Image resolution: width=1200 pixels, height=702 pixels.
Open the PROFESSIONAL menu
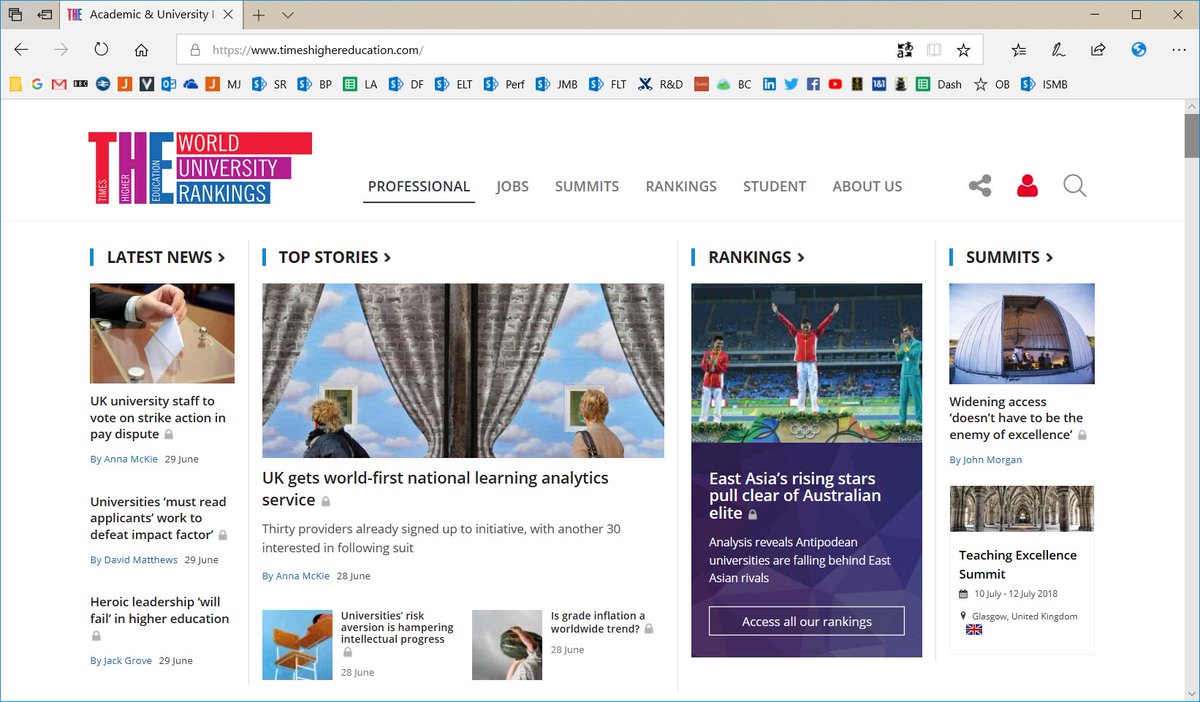(x=419, y=186)
